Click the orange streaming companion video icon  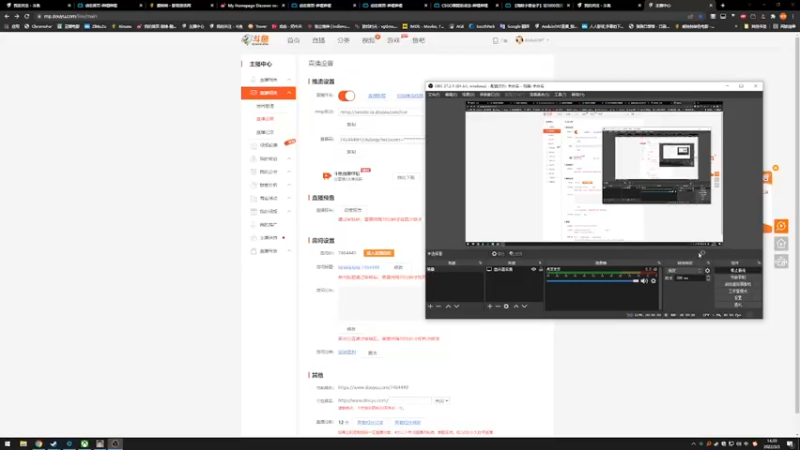pyautogui.click(x=327, y=176)
